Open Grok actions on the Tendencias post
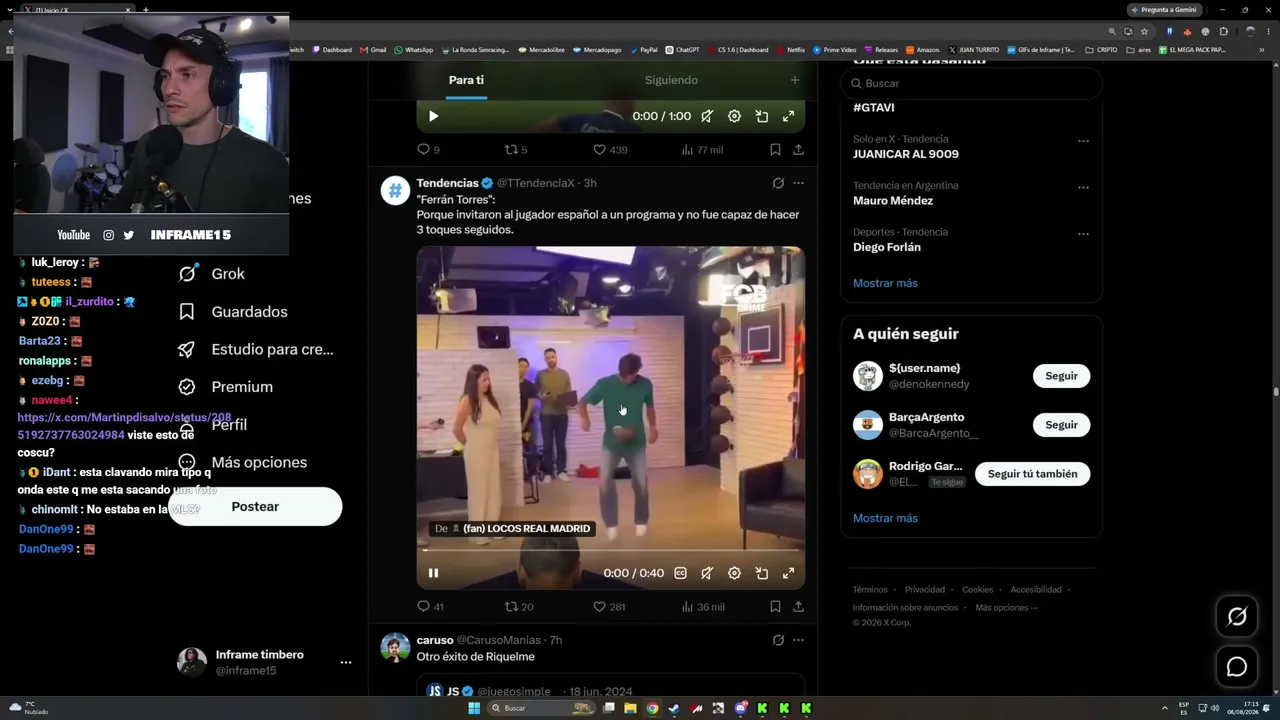 (x=778, y=183)
